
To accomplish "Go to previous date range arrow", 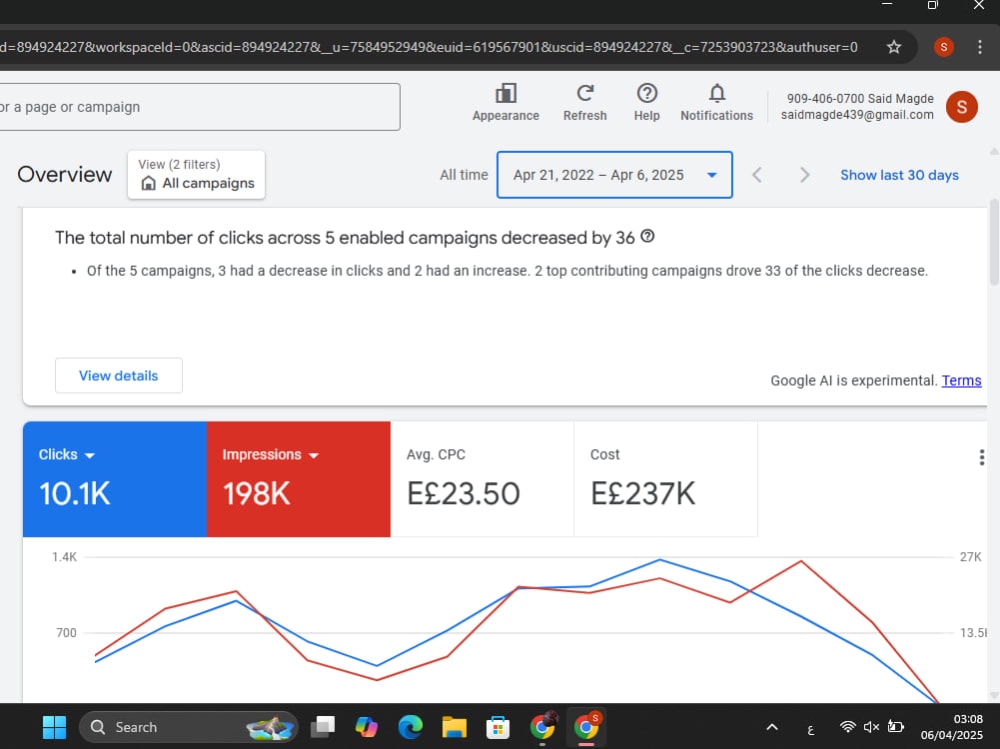I will [x=757, y=175].
